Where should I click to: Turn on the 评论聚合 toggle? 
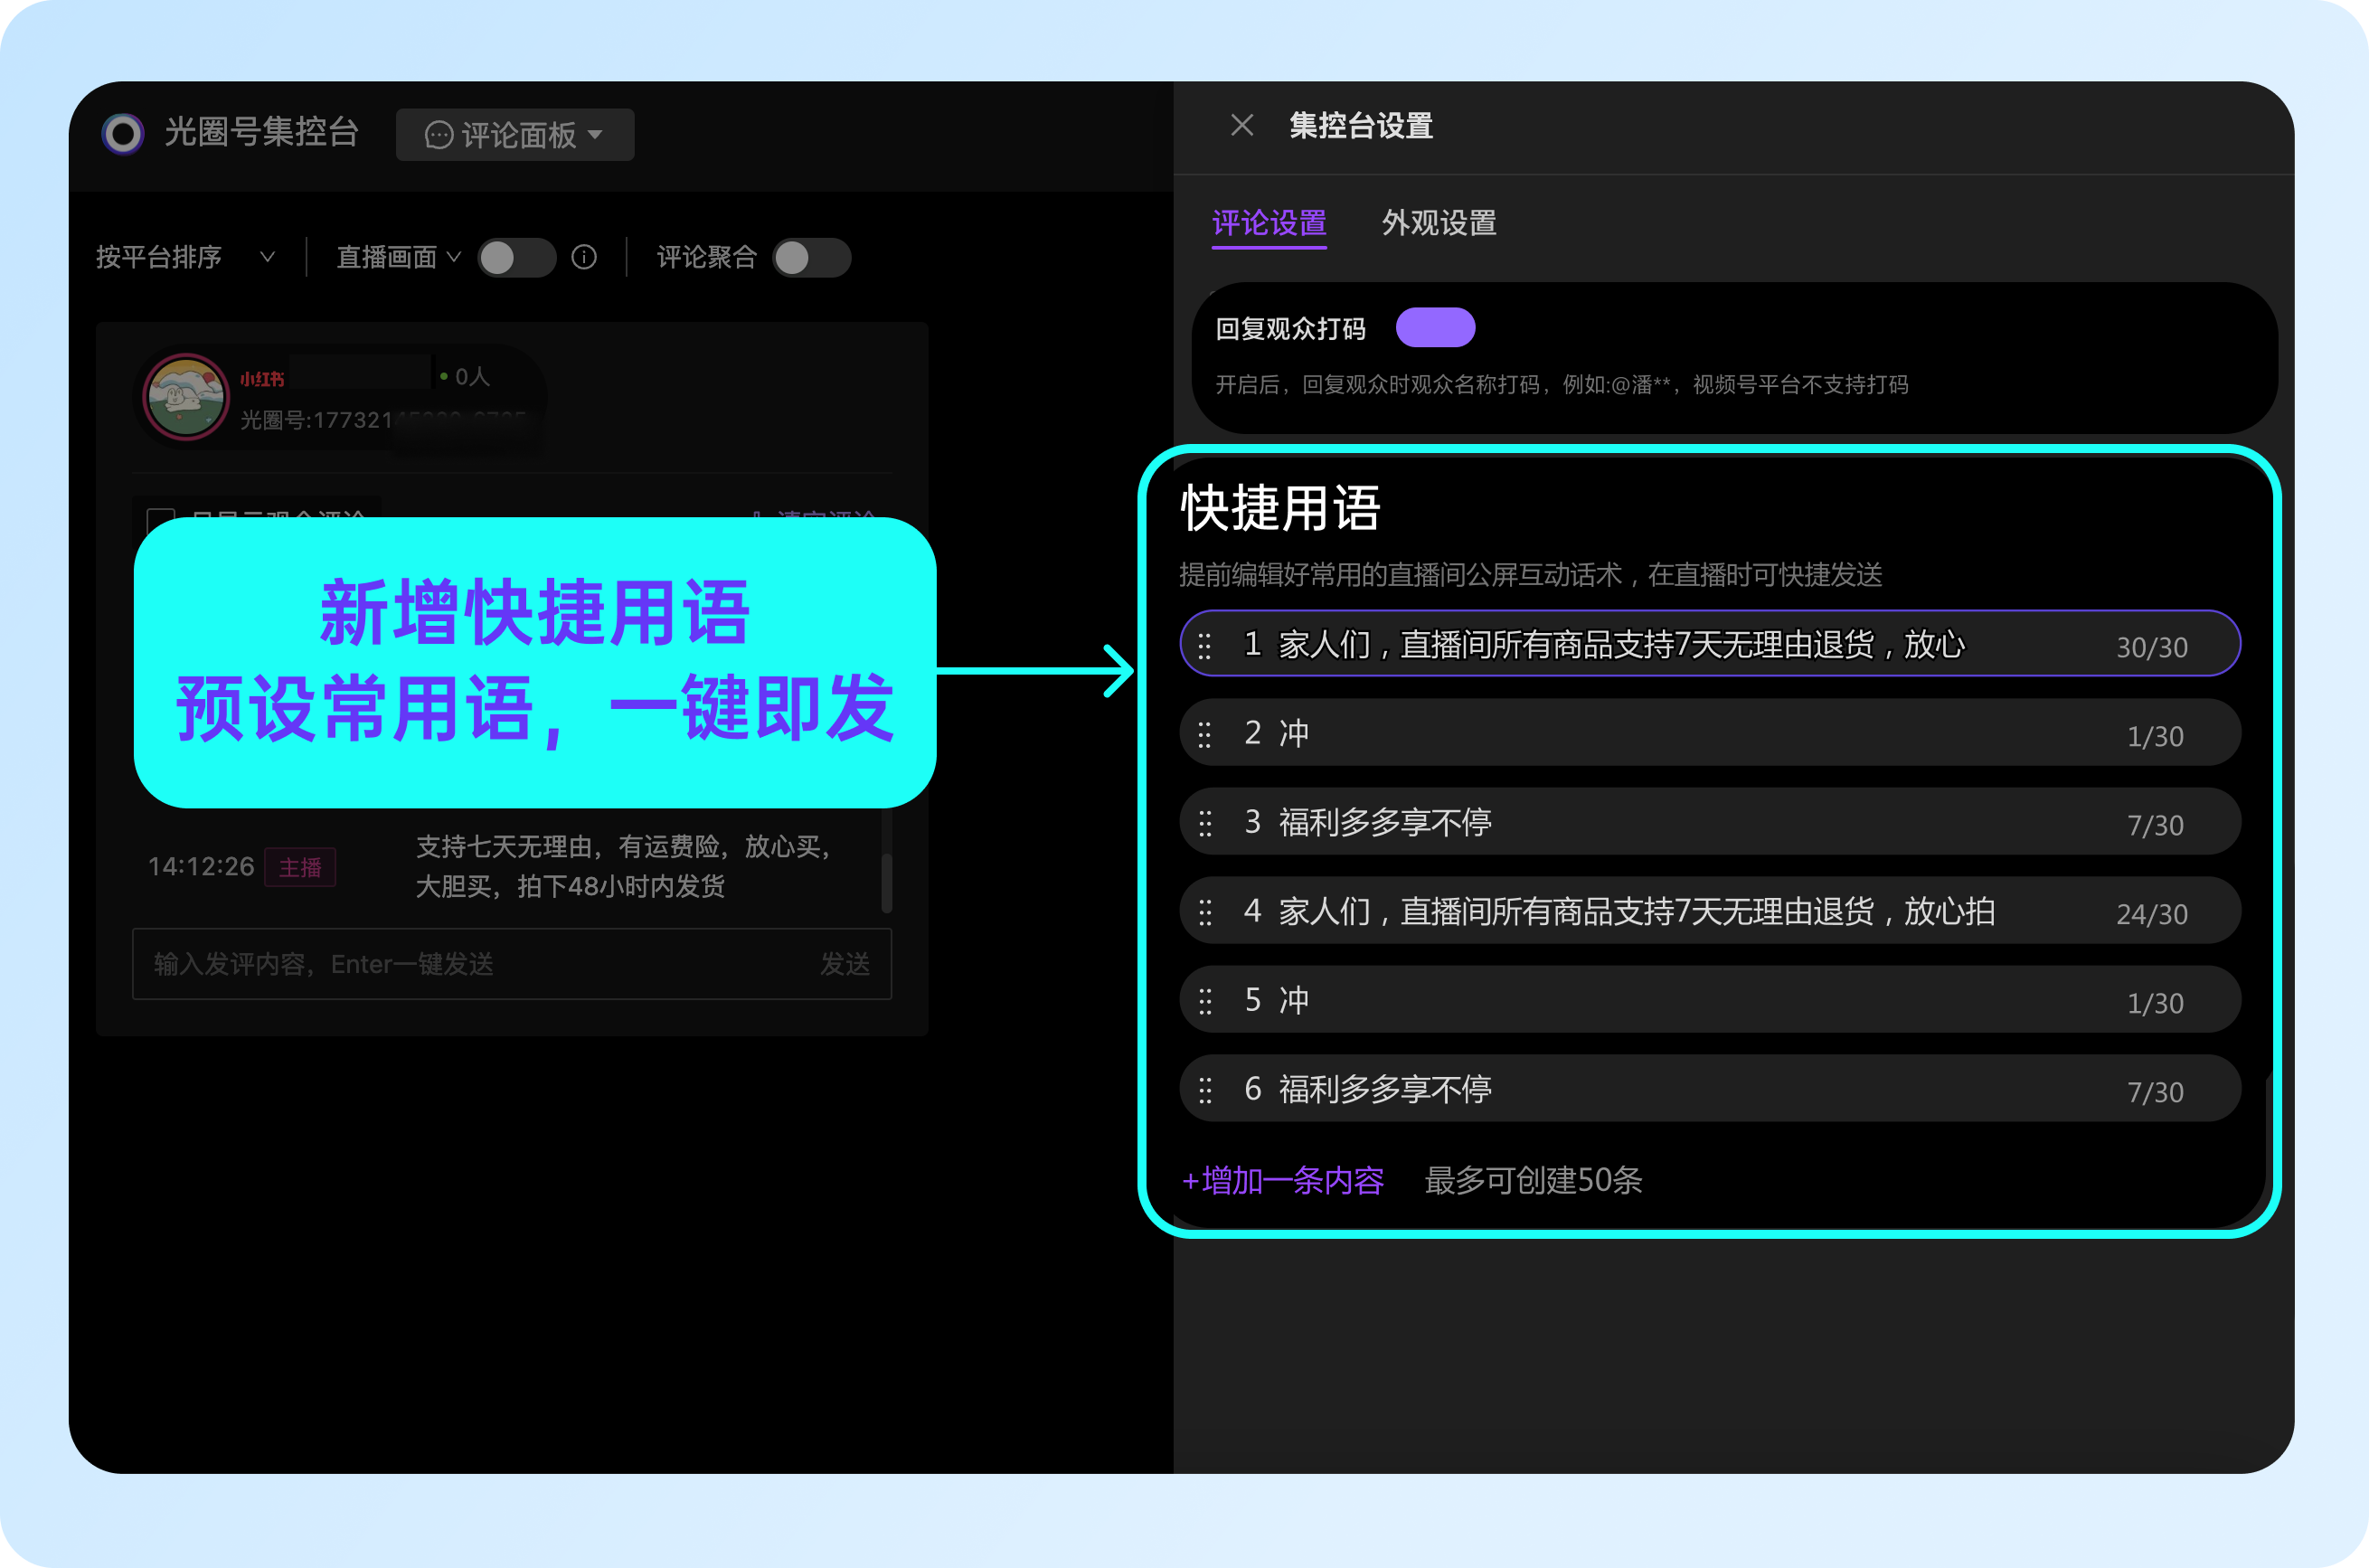(812, 257)
